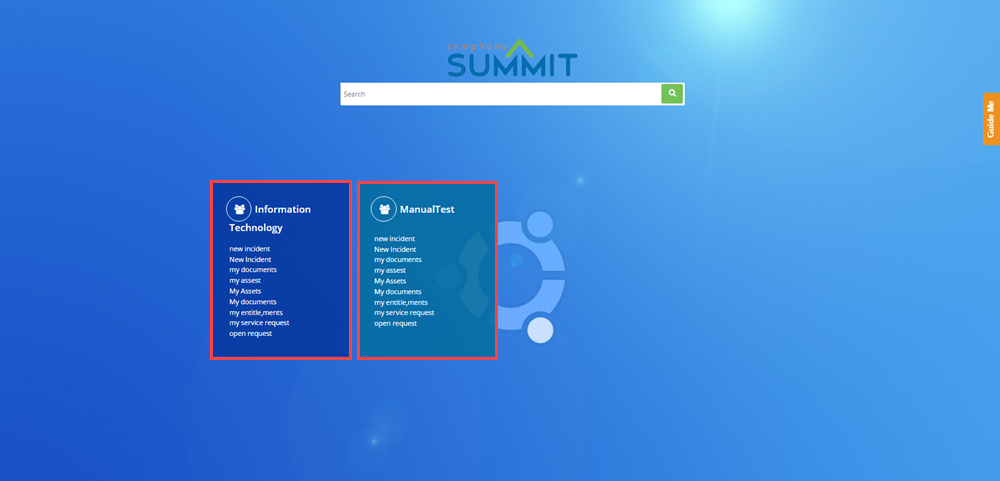This screenshot has width=1000, height=481.
Task: Open the ManualTest heading
Action: tap(427, 210)
